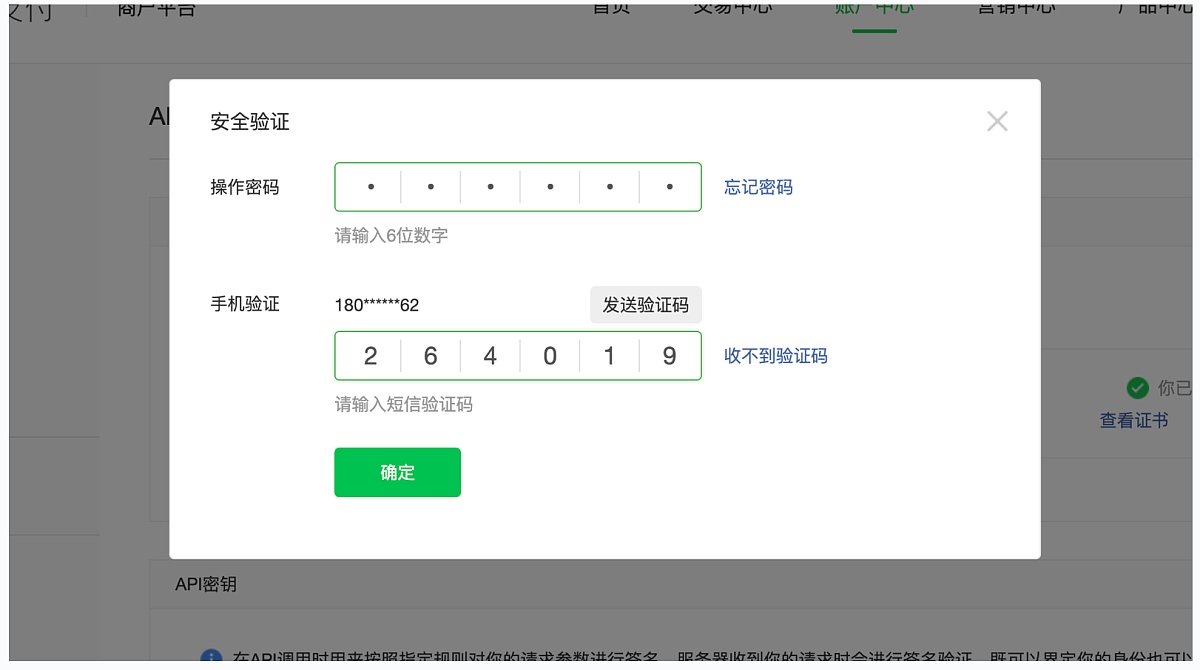The height and width of the screenshot is (670, 1200).
Task: Select the SMS code digit 2 box
Action: pos(370,356)
